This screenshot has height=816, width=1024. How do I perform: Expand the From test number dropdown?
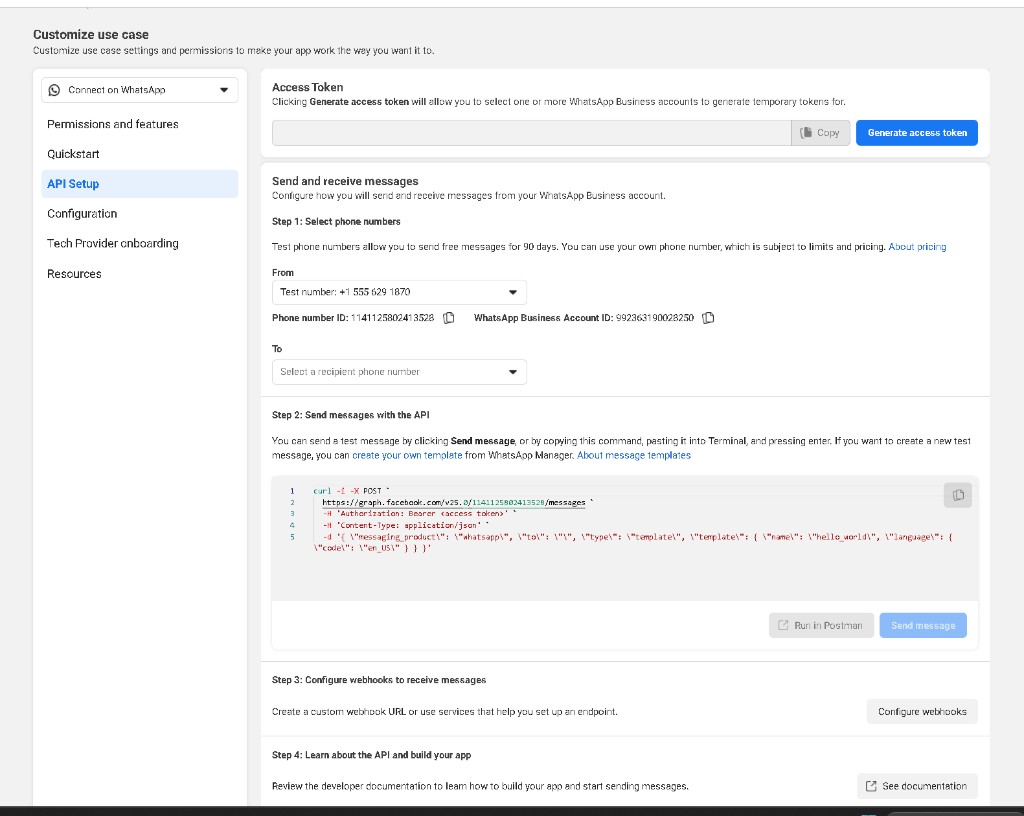point(399,292)
